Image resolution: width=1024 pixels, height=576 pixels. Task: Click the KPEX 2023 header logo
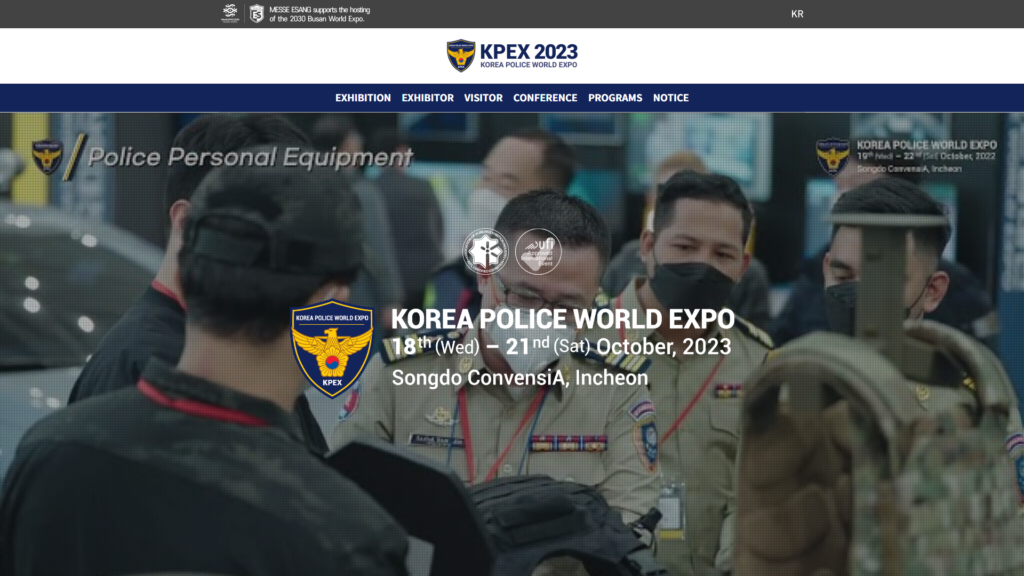click(x=512, y=56)
